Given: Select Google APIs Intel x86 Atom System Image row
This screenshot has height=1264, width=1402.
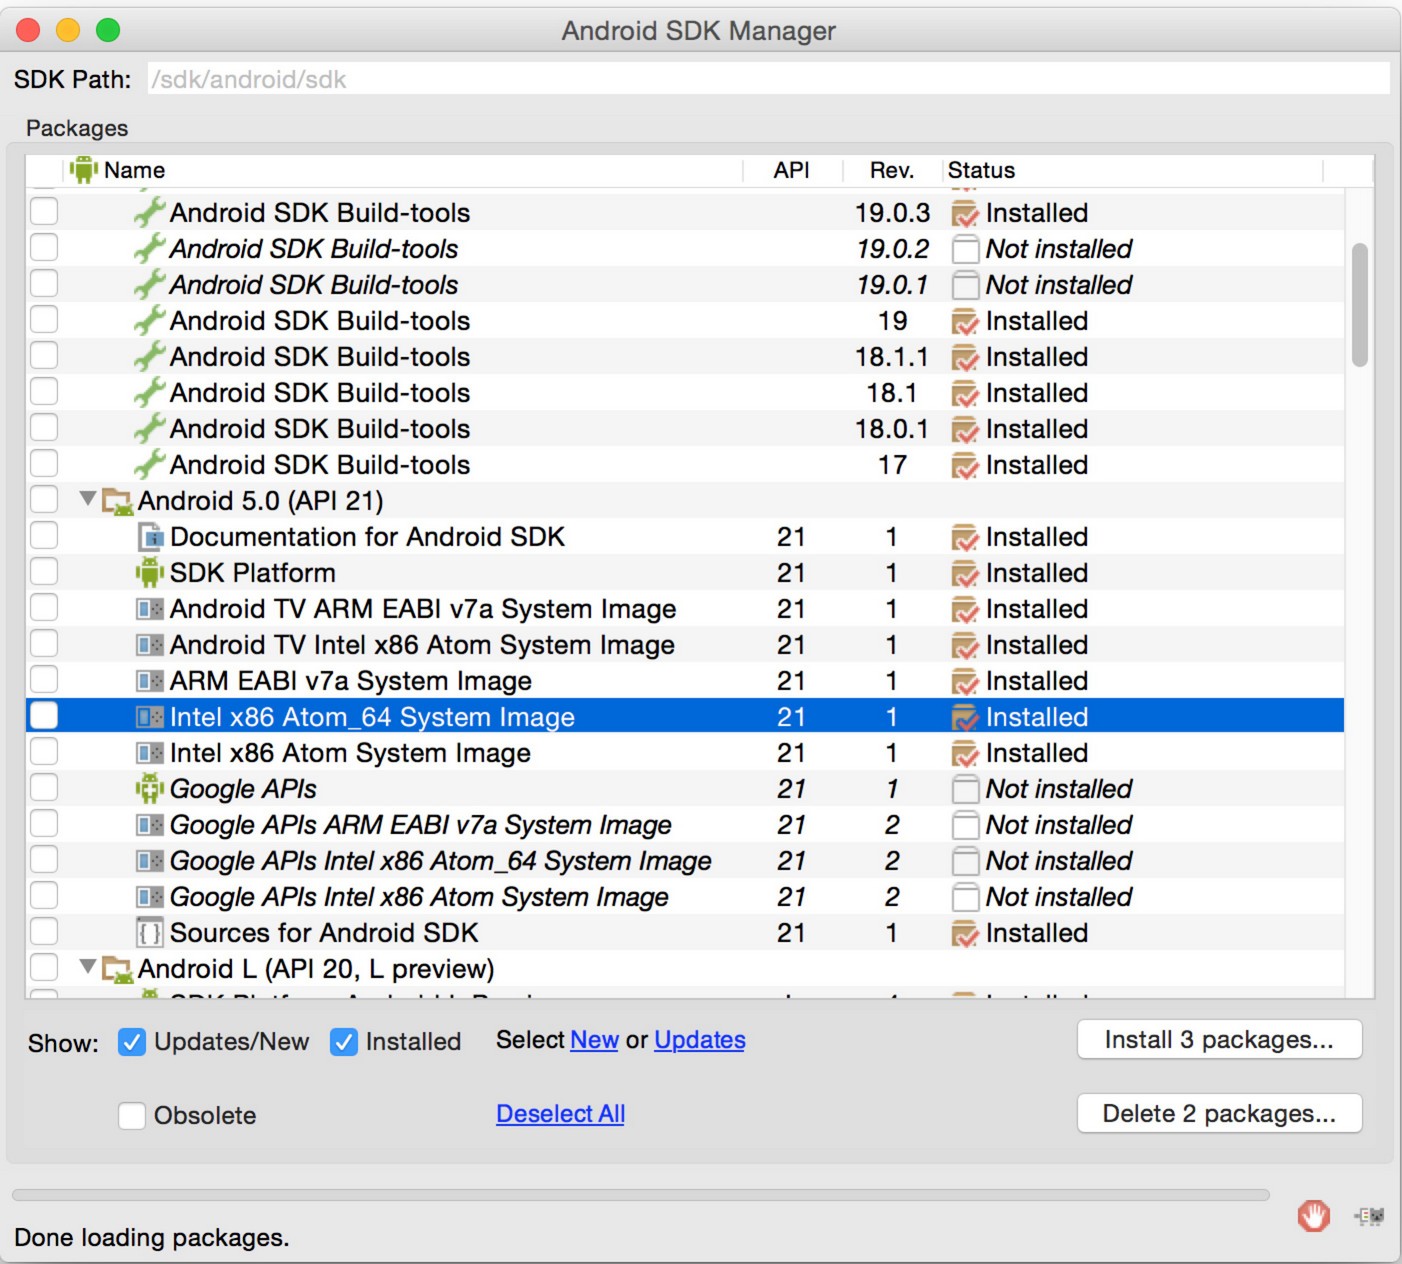Looking at the screenshot, I should (684, 897).
